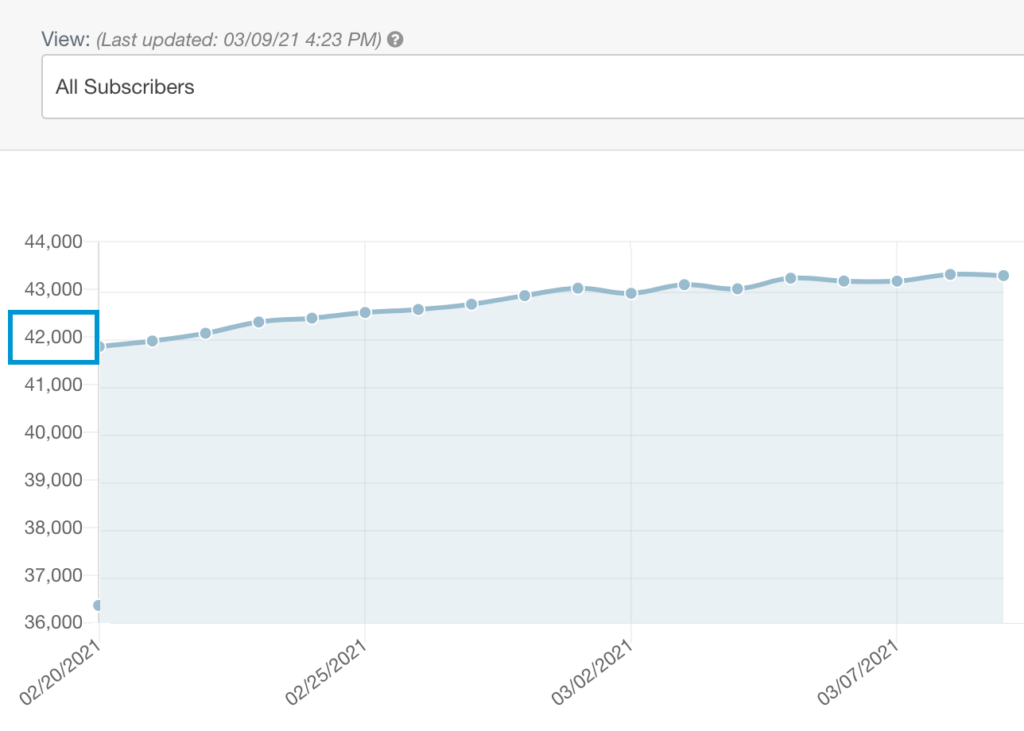Screen dimensions: 1024x731
Task: Click the 39,000 y-axis label
Action: tap(54, 480)
